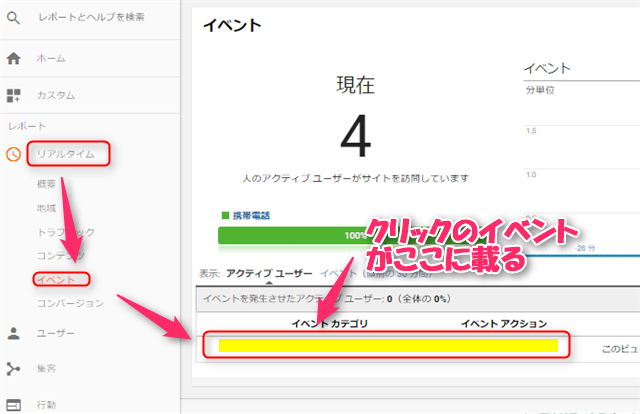Open the 概要 realtime report
Viewport: 640px width, 414px height.
46,184
